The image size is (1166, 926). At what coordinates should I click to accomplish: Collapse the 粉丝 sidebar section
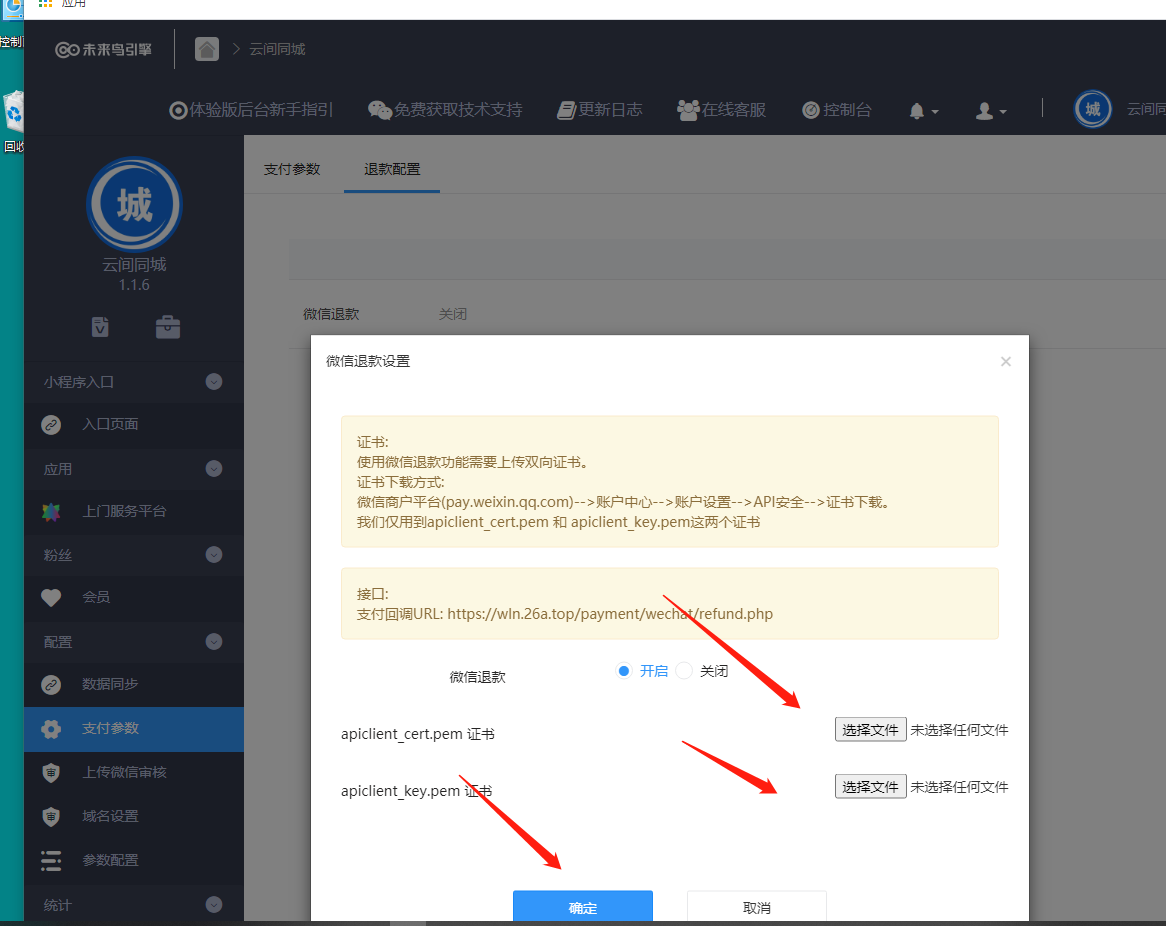213,554
